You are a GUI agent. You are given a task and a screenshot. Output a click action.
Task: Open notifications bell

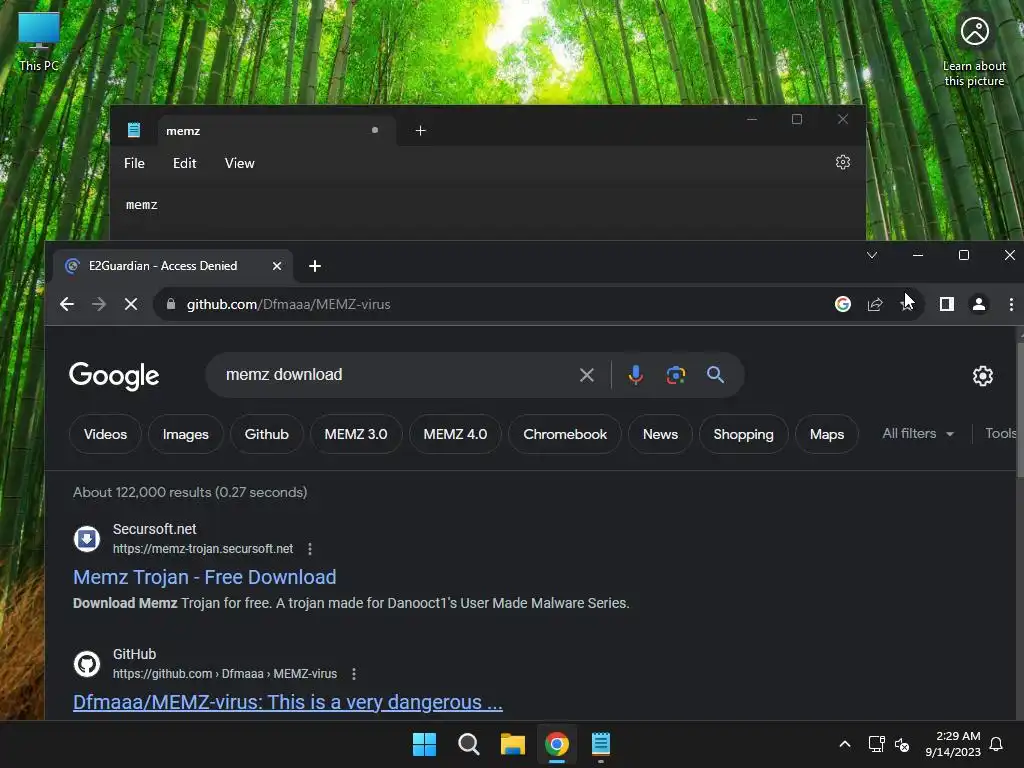997,744
